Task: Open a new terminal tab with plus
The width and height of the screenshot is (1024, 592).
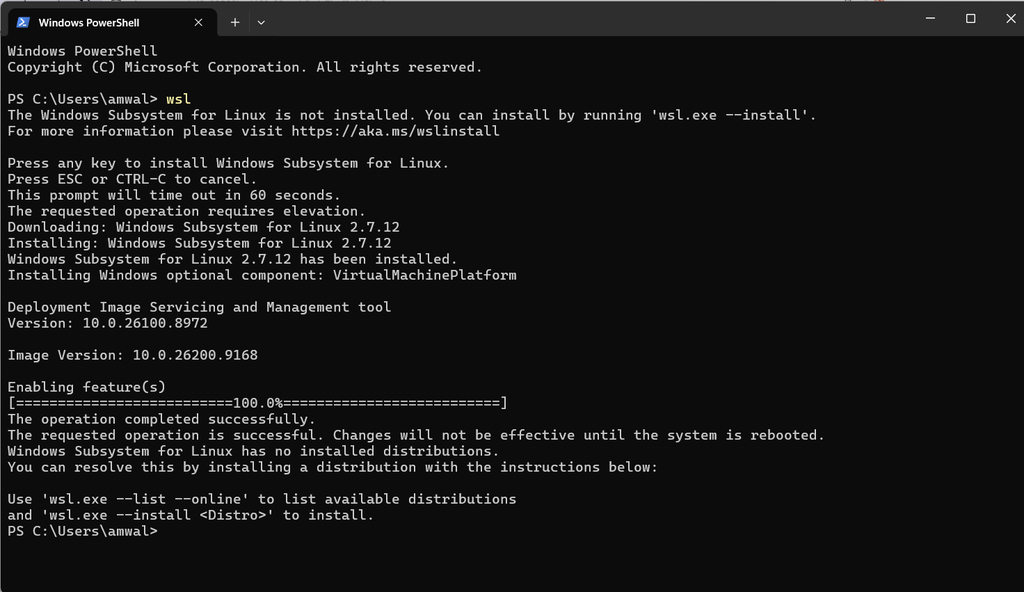Action: pyautogui.click(x=235, y=22)
